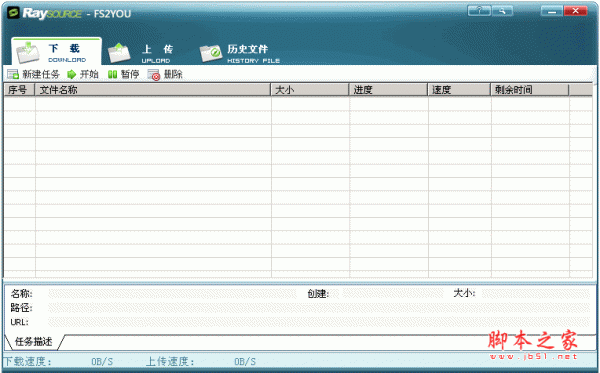Viewport: 600px width, 373px height.
Task: Sort by the 速度 column header
Action: click(x=459, y=90)
